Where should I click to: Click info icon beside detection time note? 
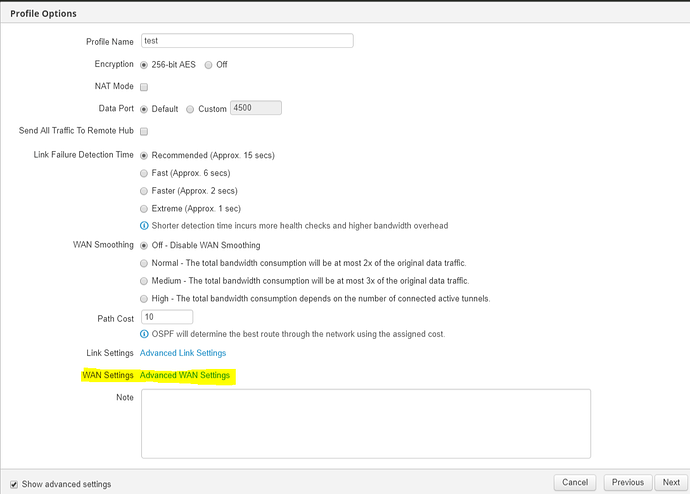(x=145, y=226)
